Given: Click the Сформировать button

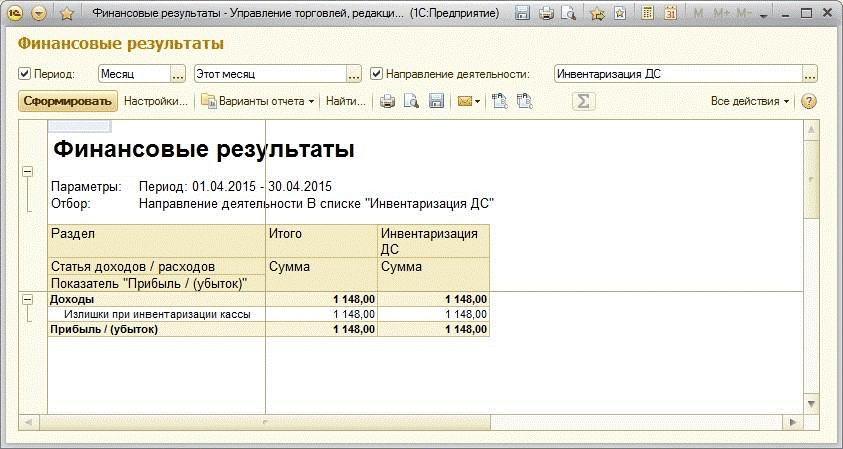Looking at the screenshot, I should click(x=68, y=101).
